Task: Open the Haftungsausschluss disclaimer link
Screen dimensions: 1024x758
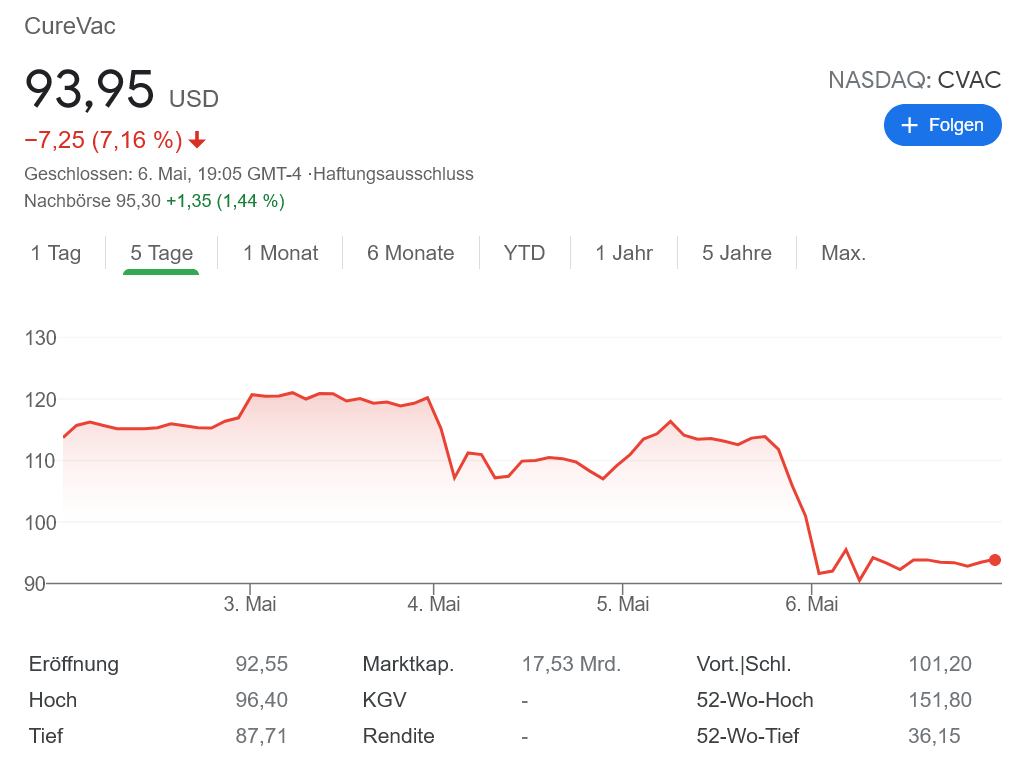Action: [393, 174]
